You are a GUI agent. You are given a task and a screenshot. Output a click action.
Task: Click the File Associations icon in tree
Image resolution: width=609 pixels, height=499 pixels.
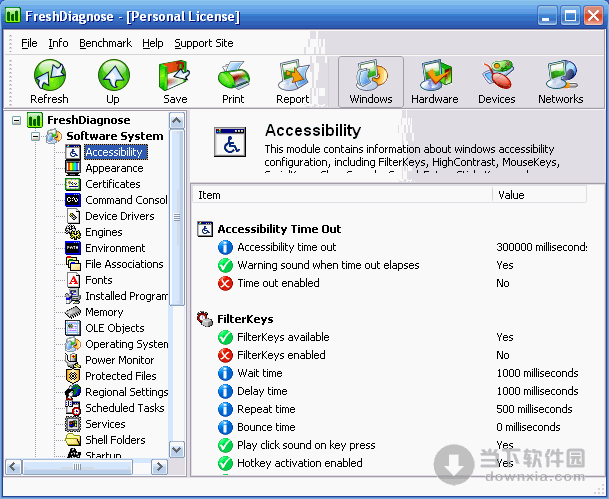point(73,264)
